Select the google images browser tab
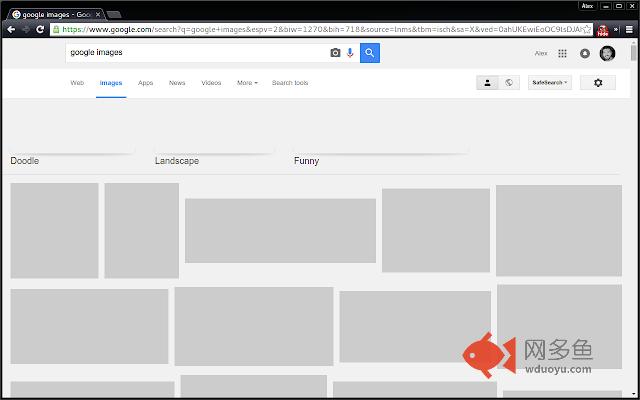Screen dimensions: 640x400 pos(55,15)
